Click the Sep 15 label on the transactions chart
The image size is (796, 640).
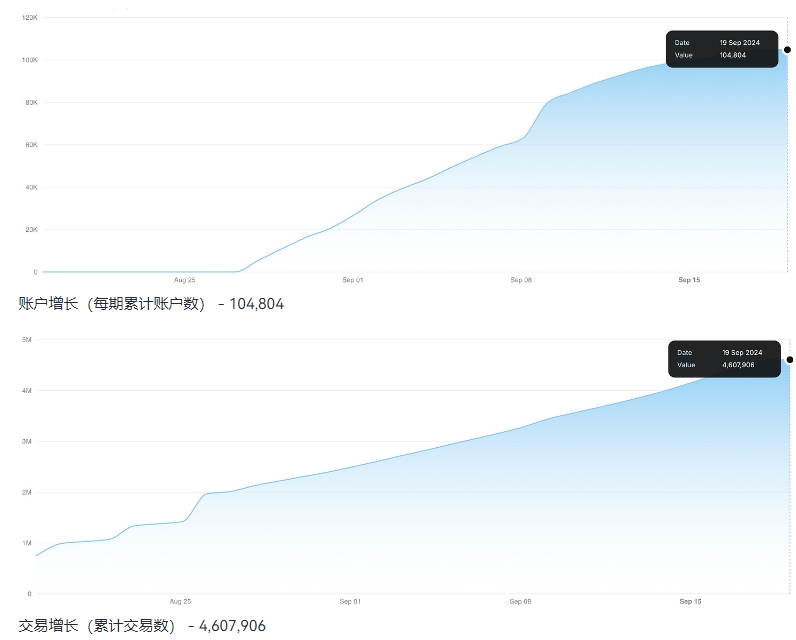690,601
